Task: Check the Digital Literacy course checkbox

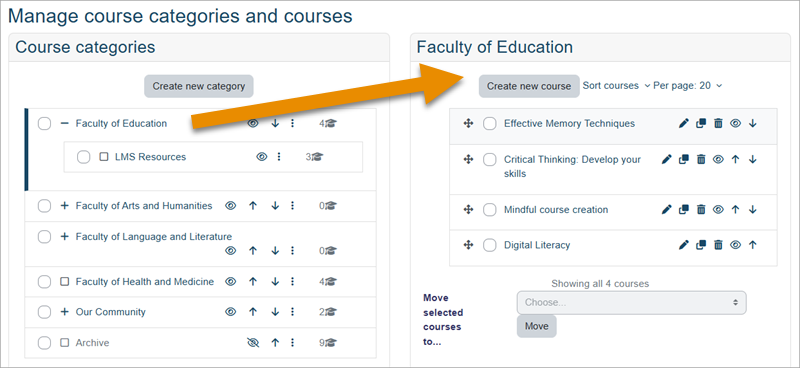Action: (489, 245)
